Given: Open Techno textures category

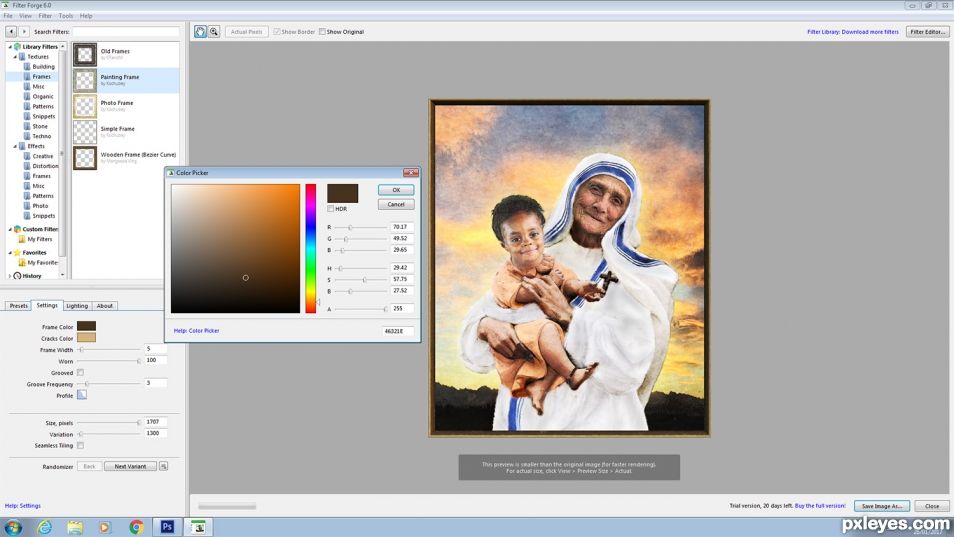Looking at the screenshot, I should 41,136.
